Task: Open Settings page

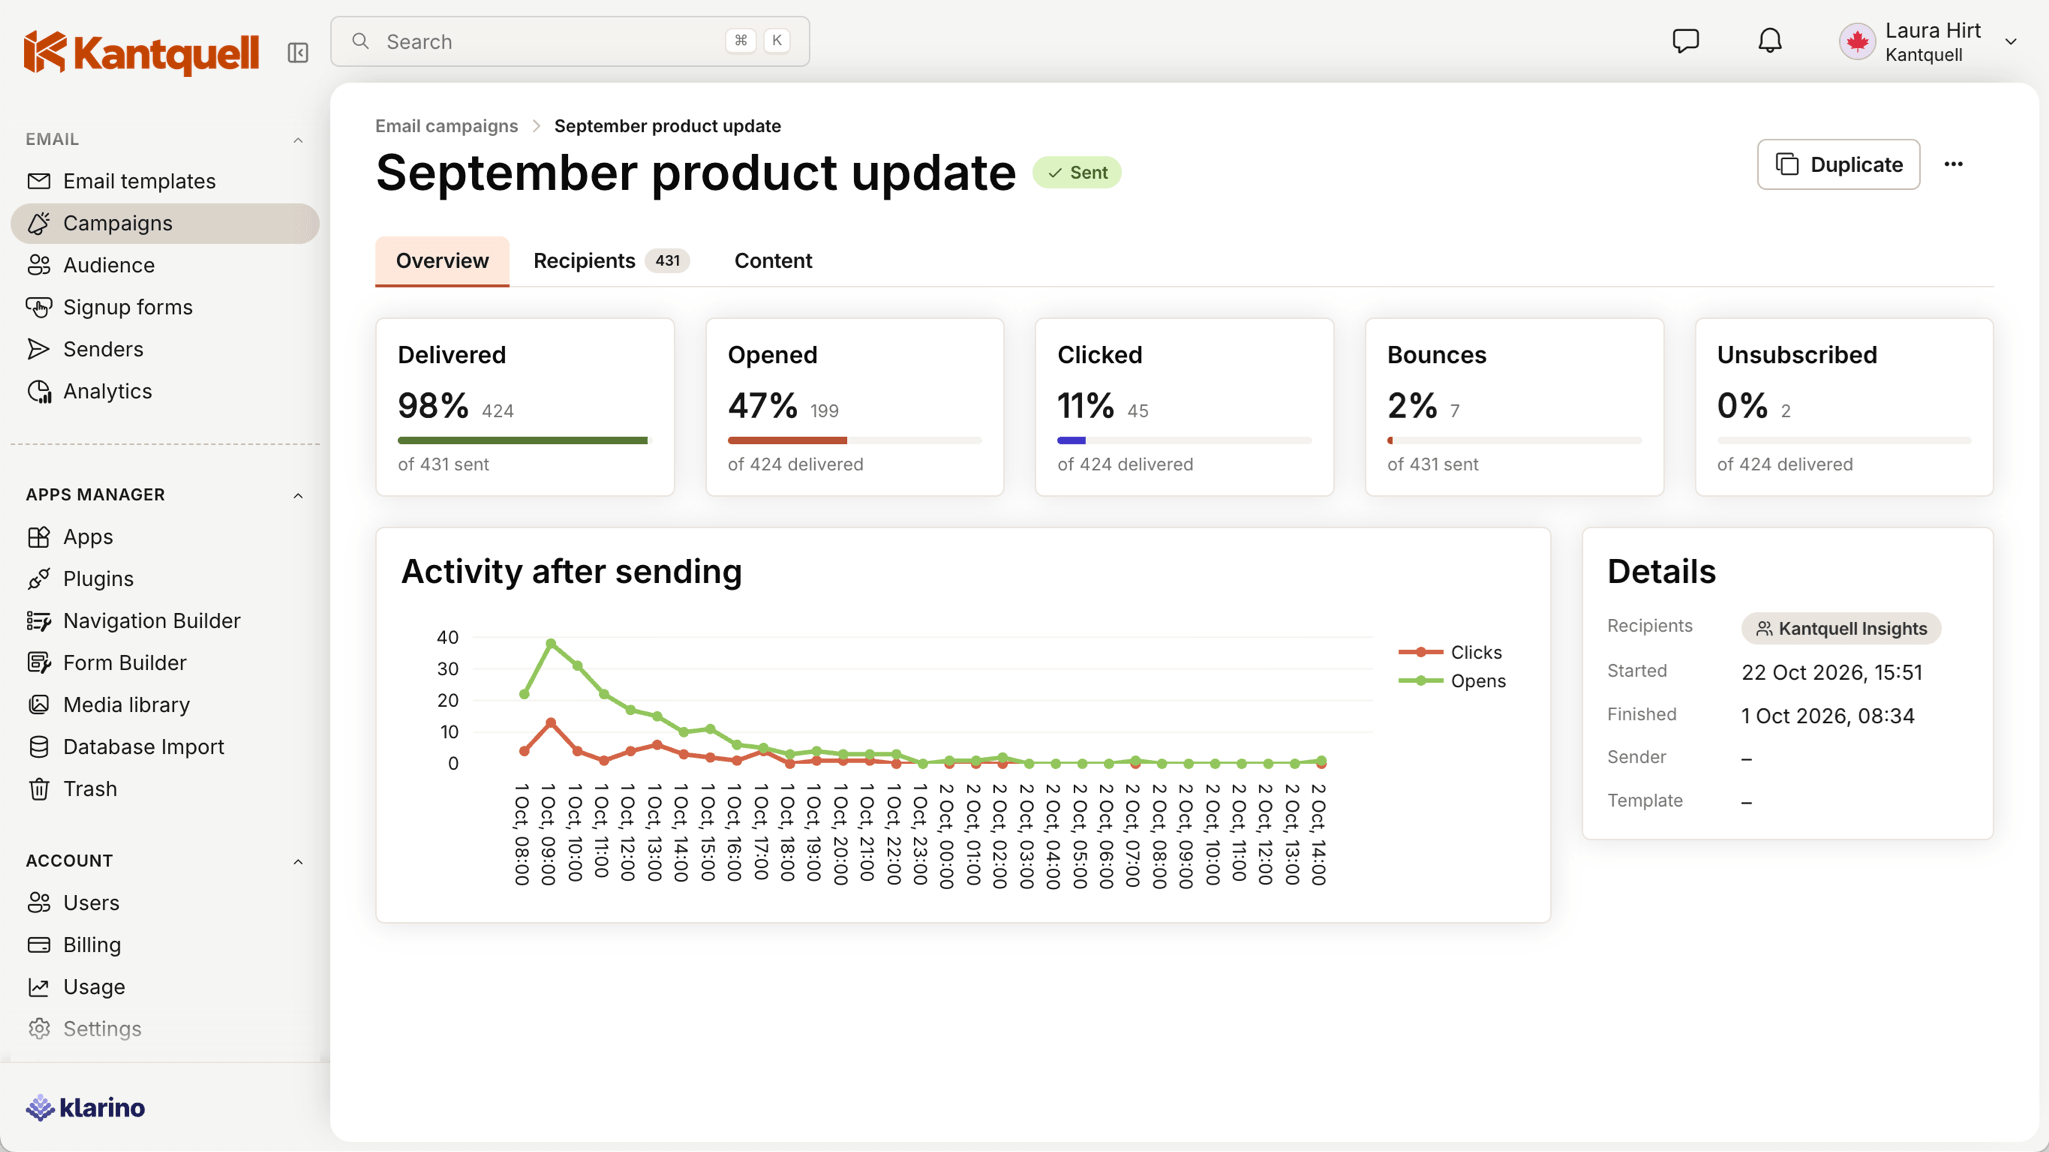Action: click(165, 1029)
